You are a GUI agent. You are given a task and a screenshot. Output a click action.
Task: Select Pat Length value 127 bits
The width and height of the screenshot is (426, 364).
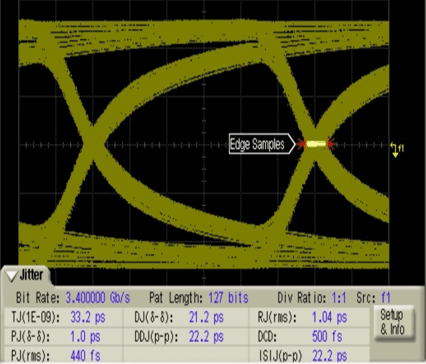[228, 297]
